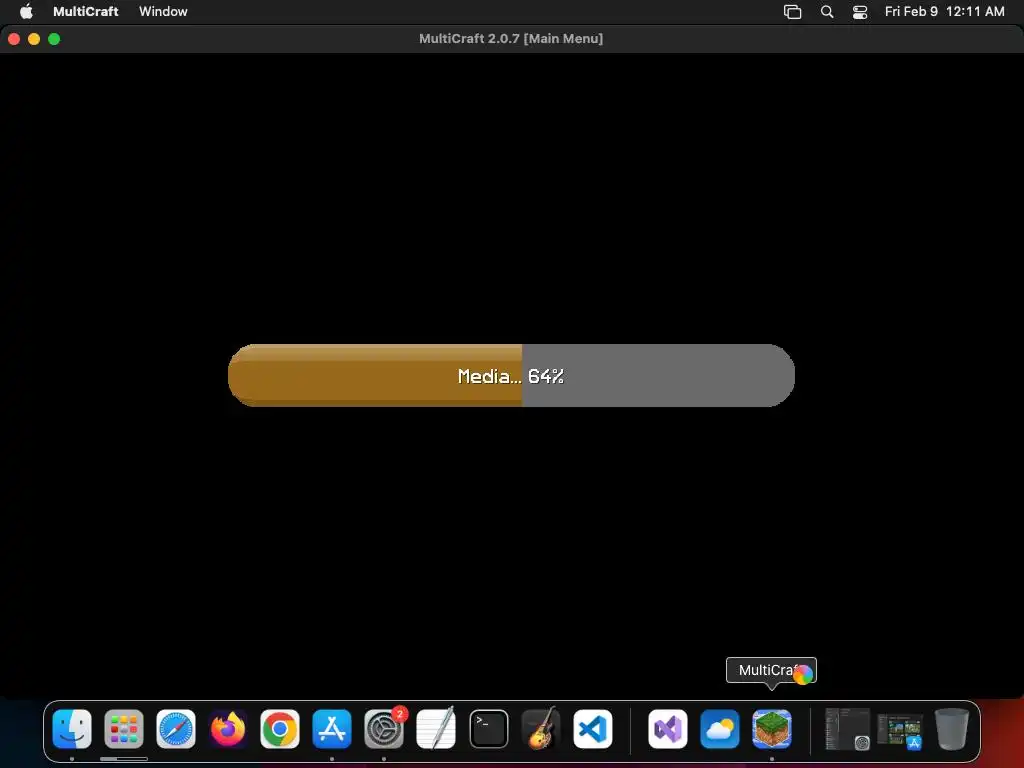Click the MultiCraft window title text
The width and height of the screenshot is (1024, 768).
coord(511,39)
